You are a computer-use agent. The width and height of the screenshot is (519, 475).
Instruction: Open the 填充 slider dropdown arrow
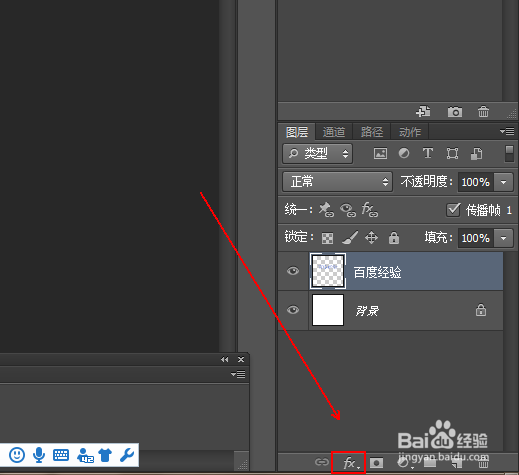click(503, 238)
